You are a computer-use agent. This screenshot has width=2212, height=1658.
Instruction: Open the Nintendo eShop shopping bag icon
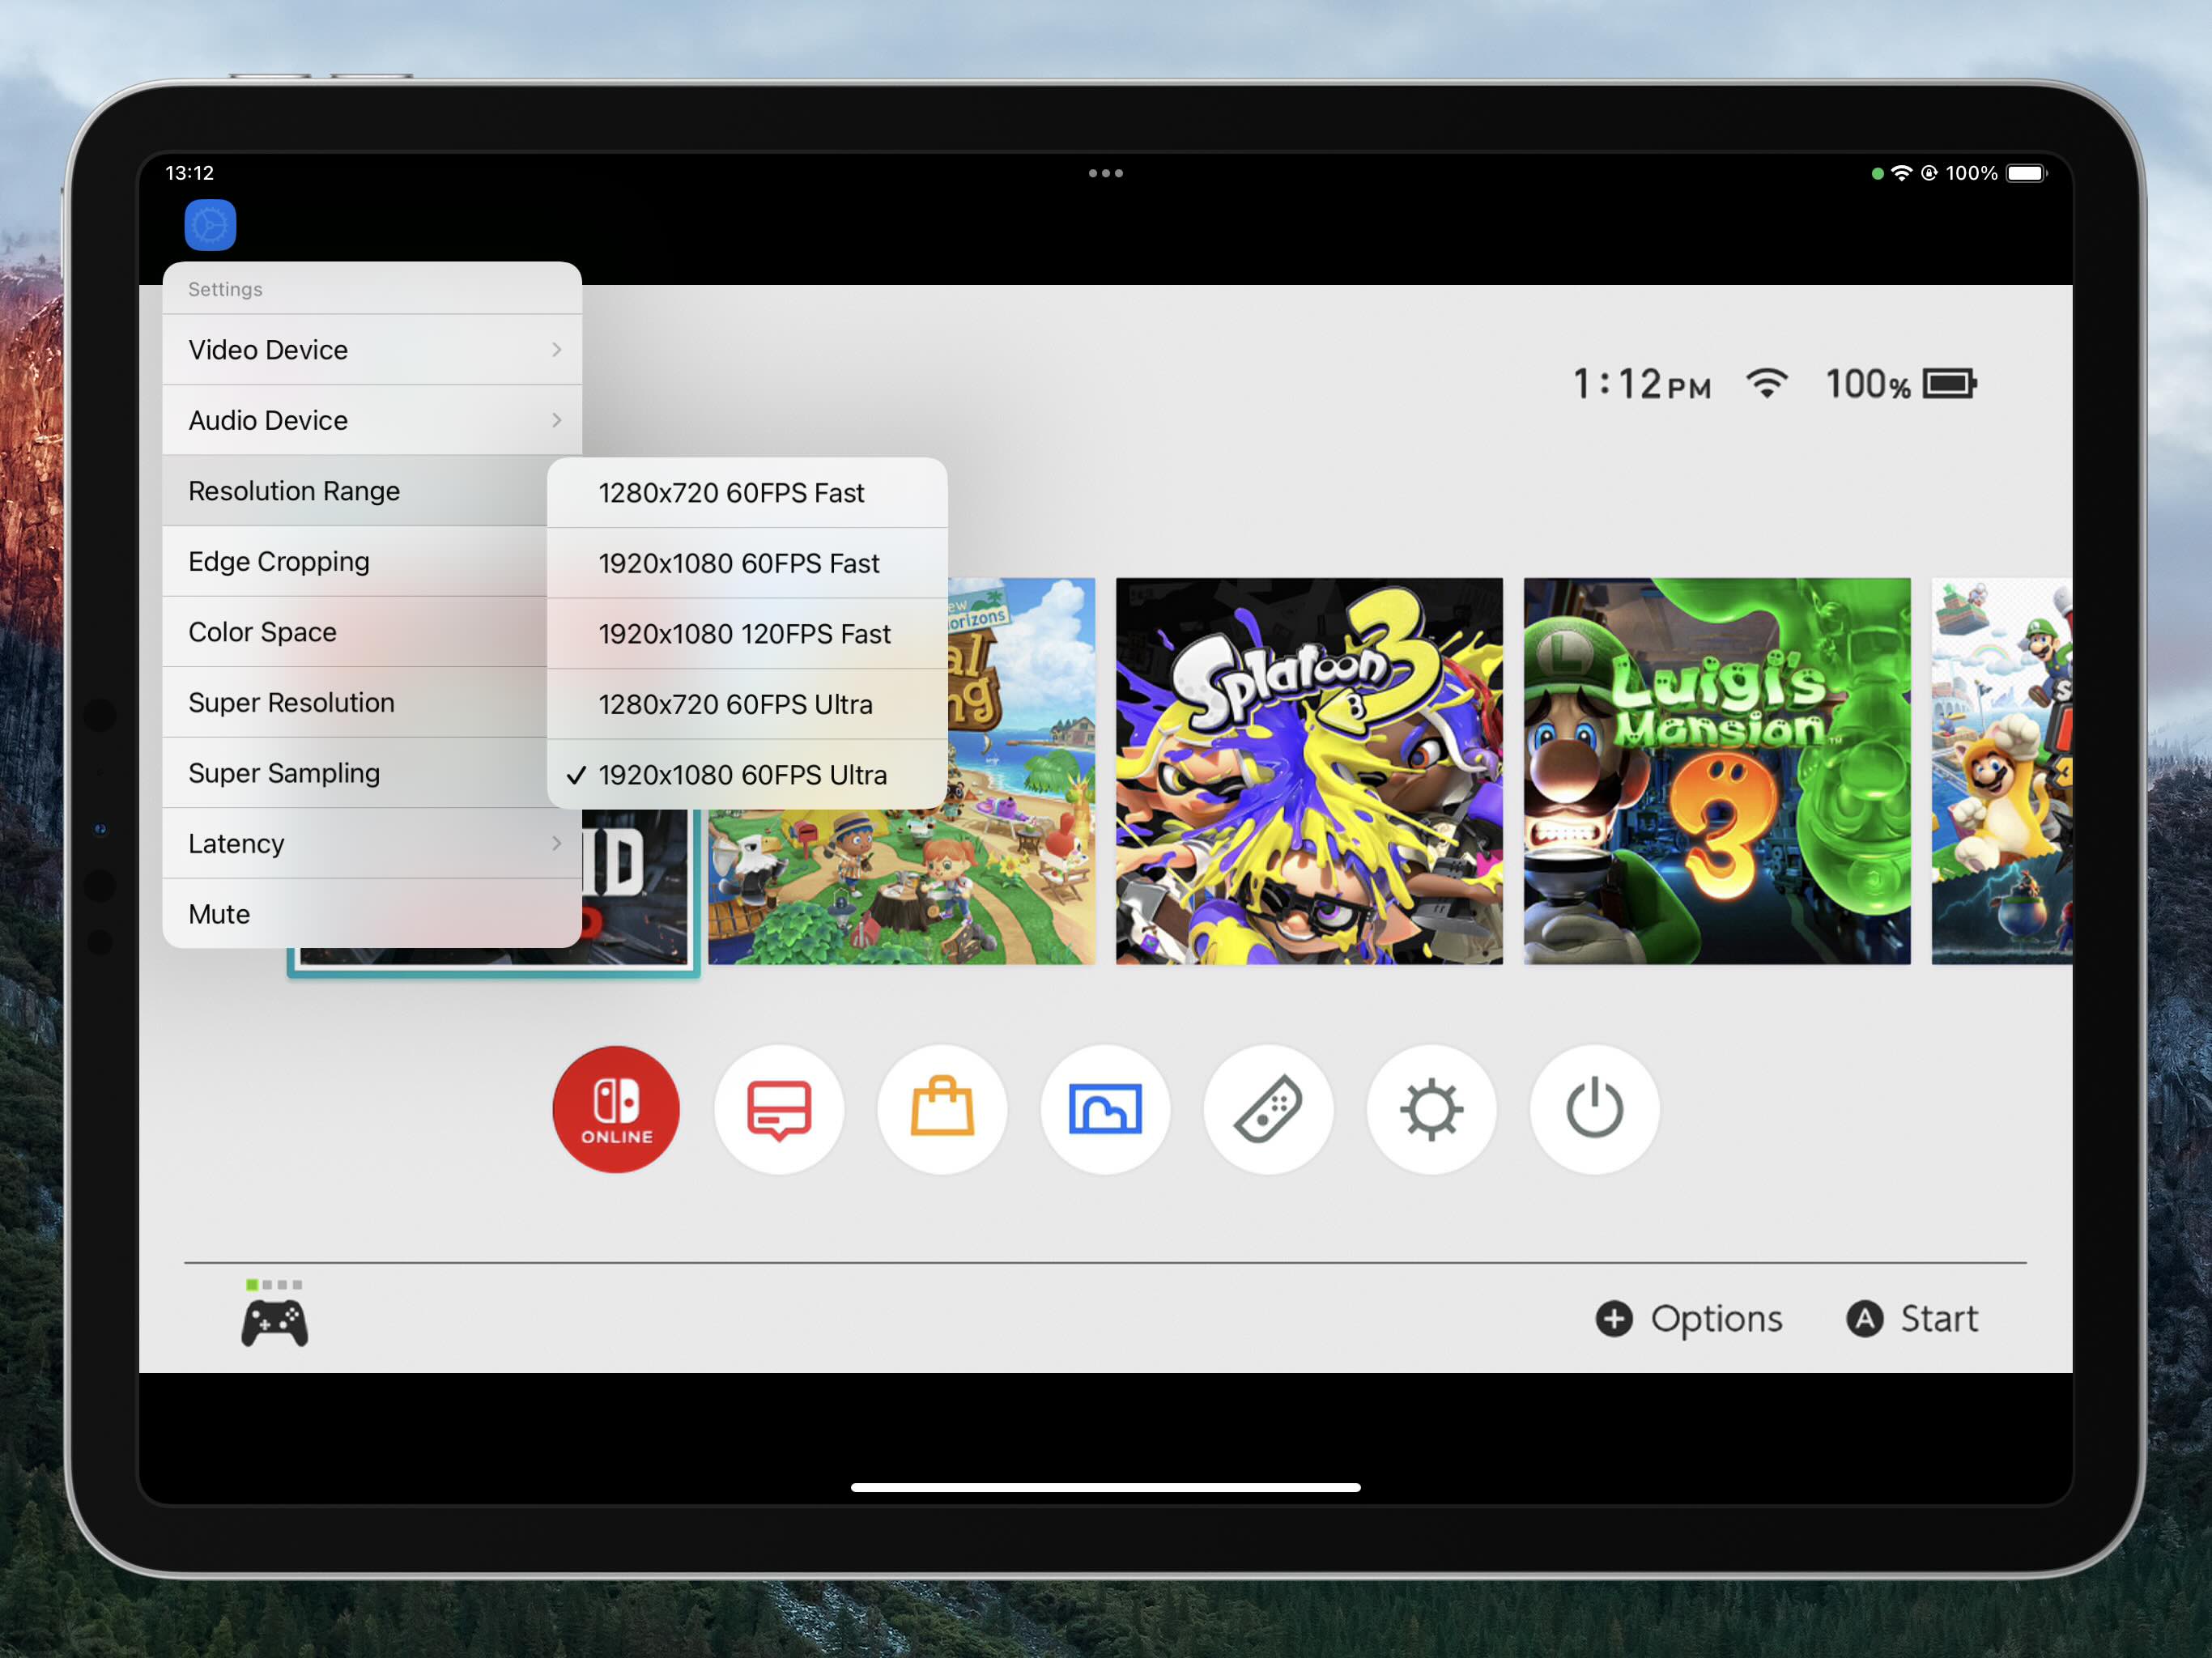coord(942,1109)
